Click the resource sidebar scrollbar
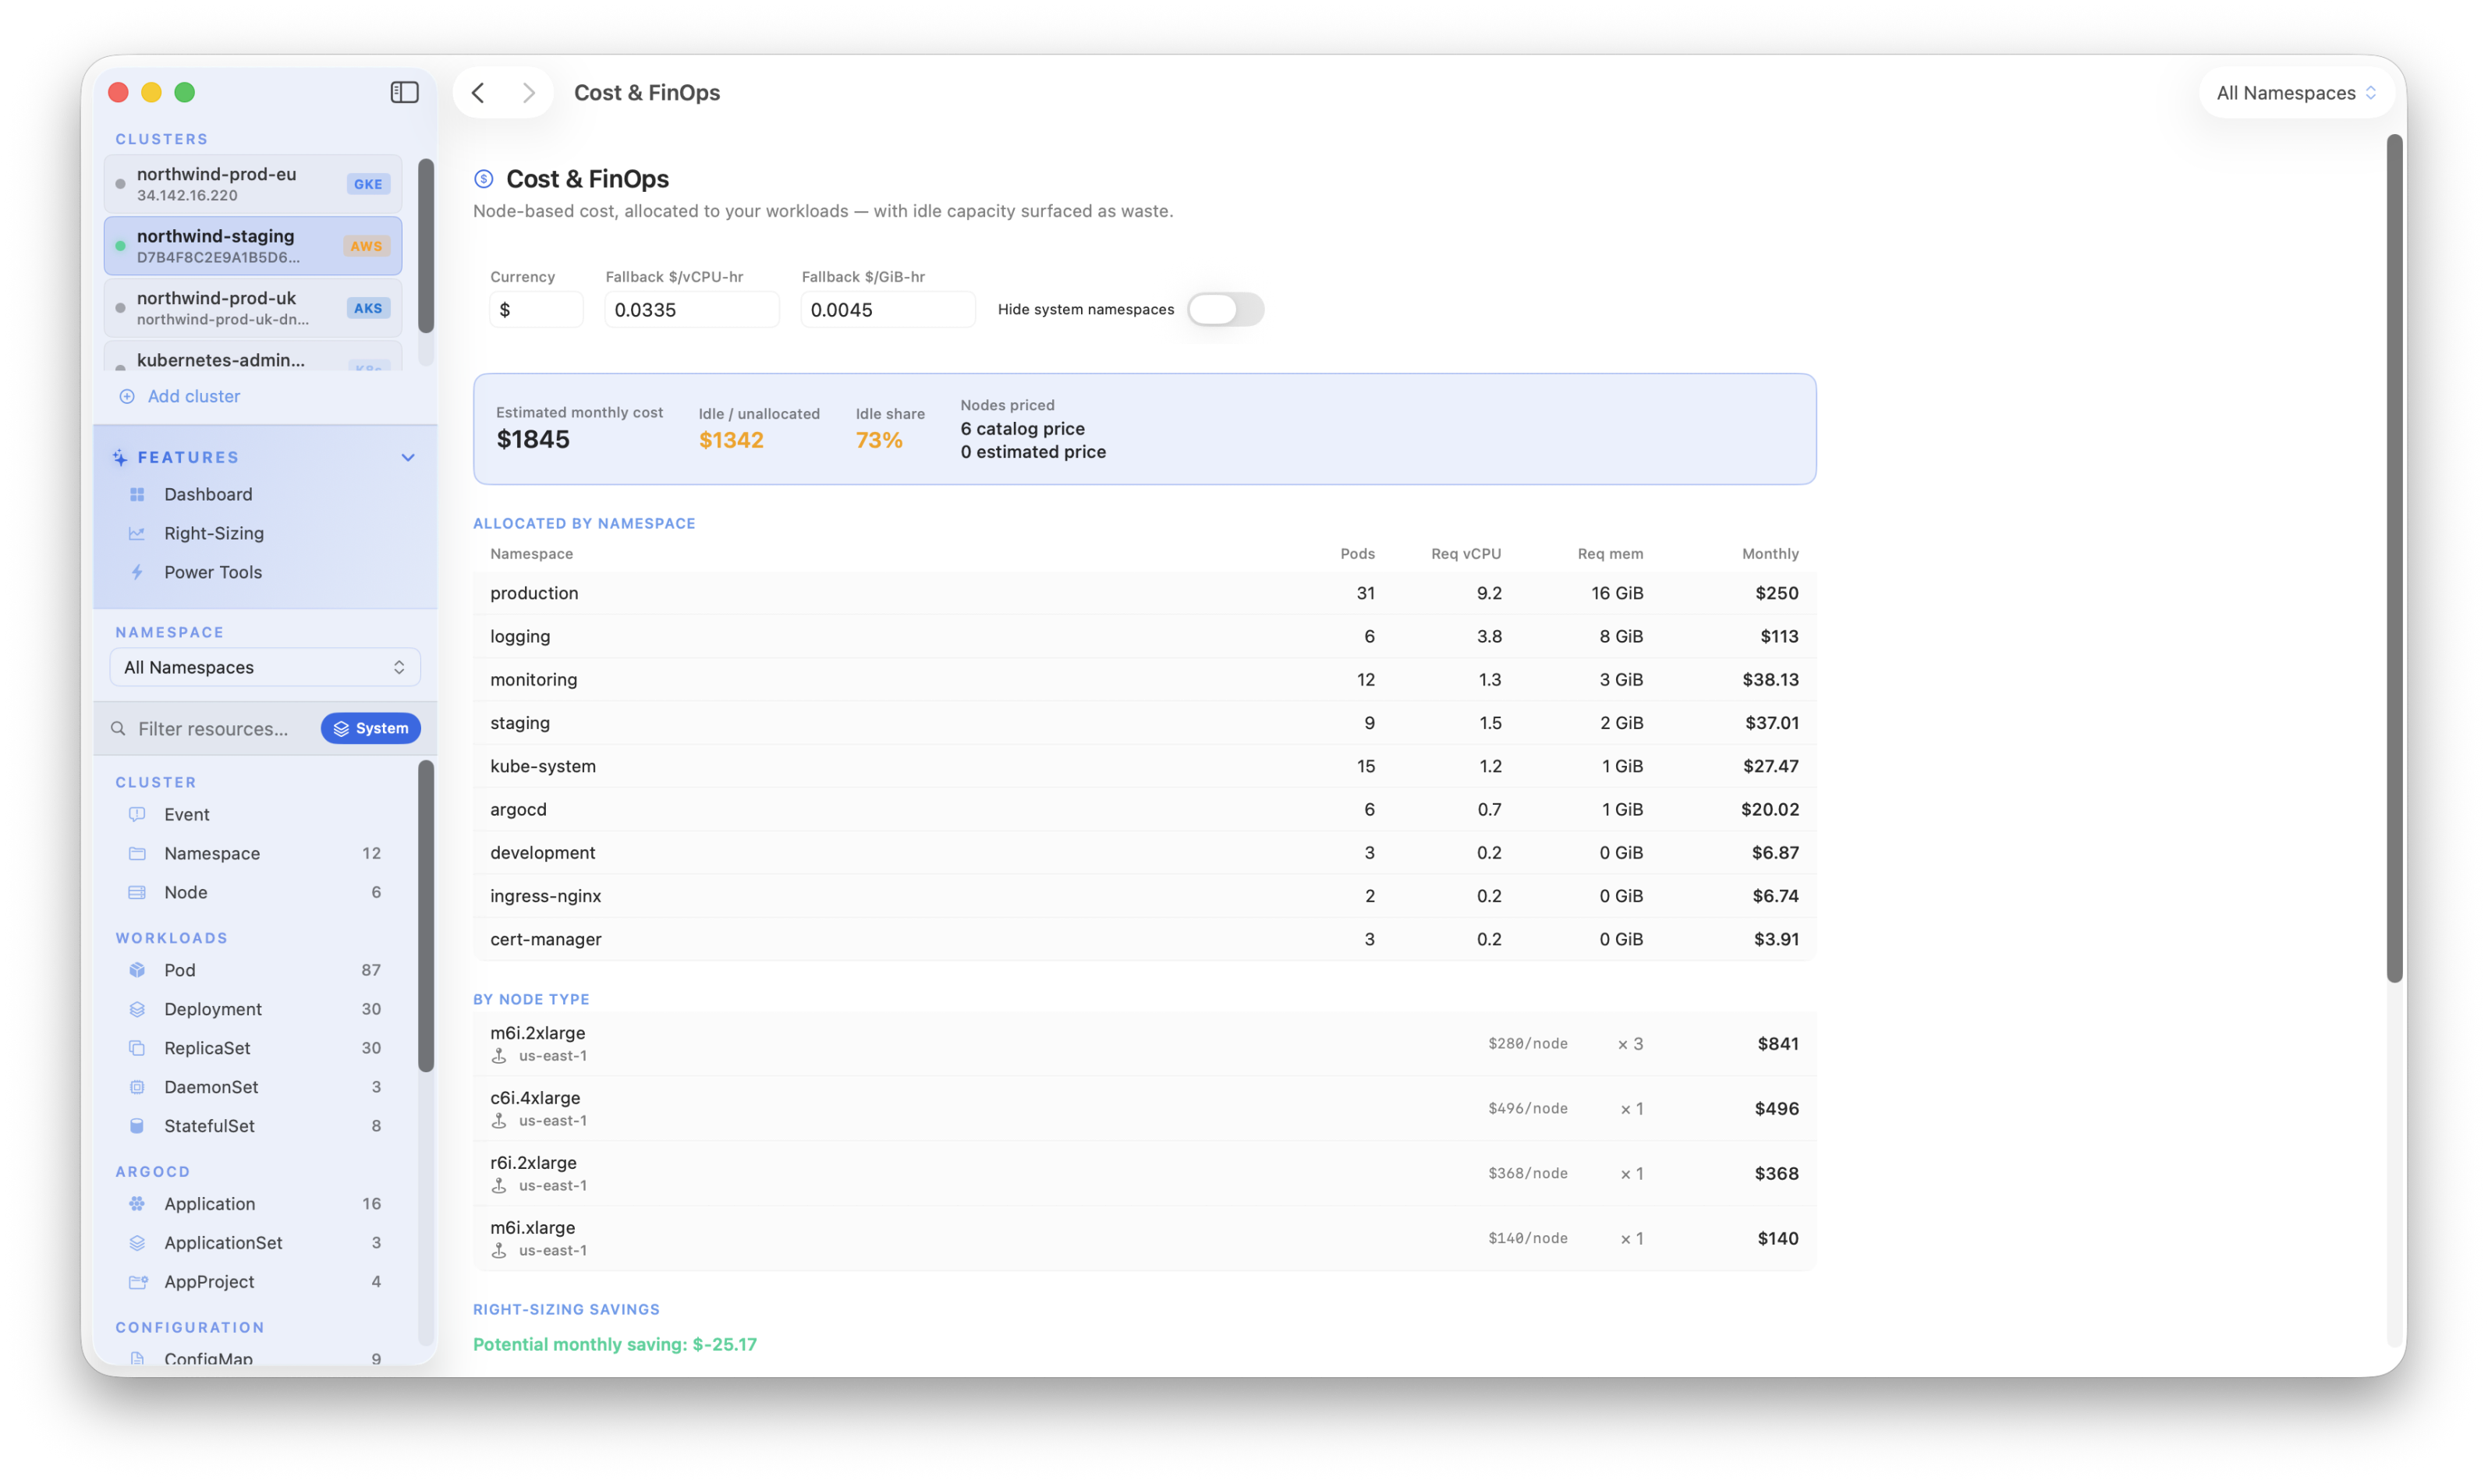The height and width of the screenshot is (1484, 2488). click(x=426, y=916)
